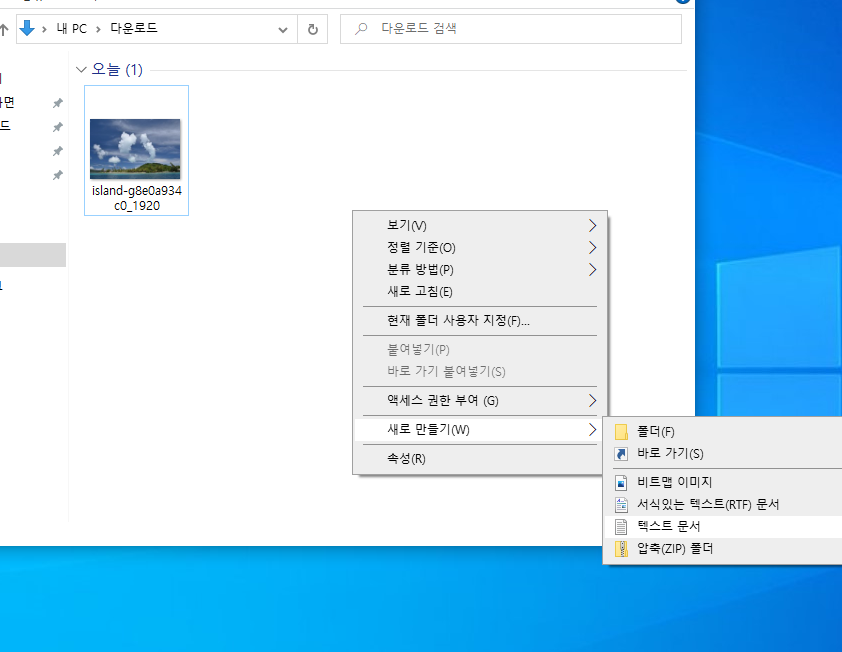Screen dimensions: 842x652
Task: Open the address bar history dropdown
Action: pyautogui.click(x=283, y=30)
